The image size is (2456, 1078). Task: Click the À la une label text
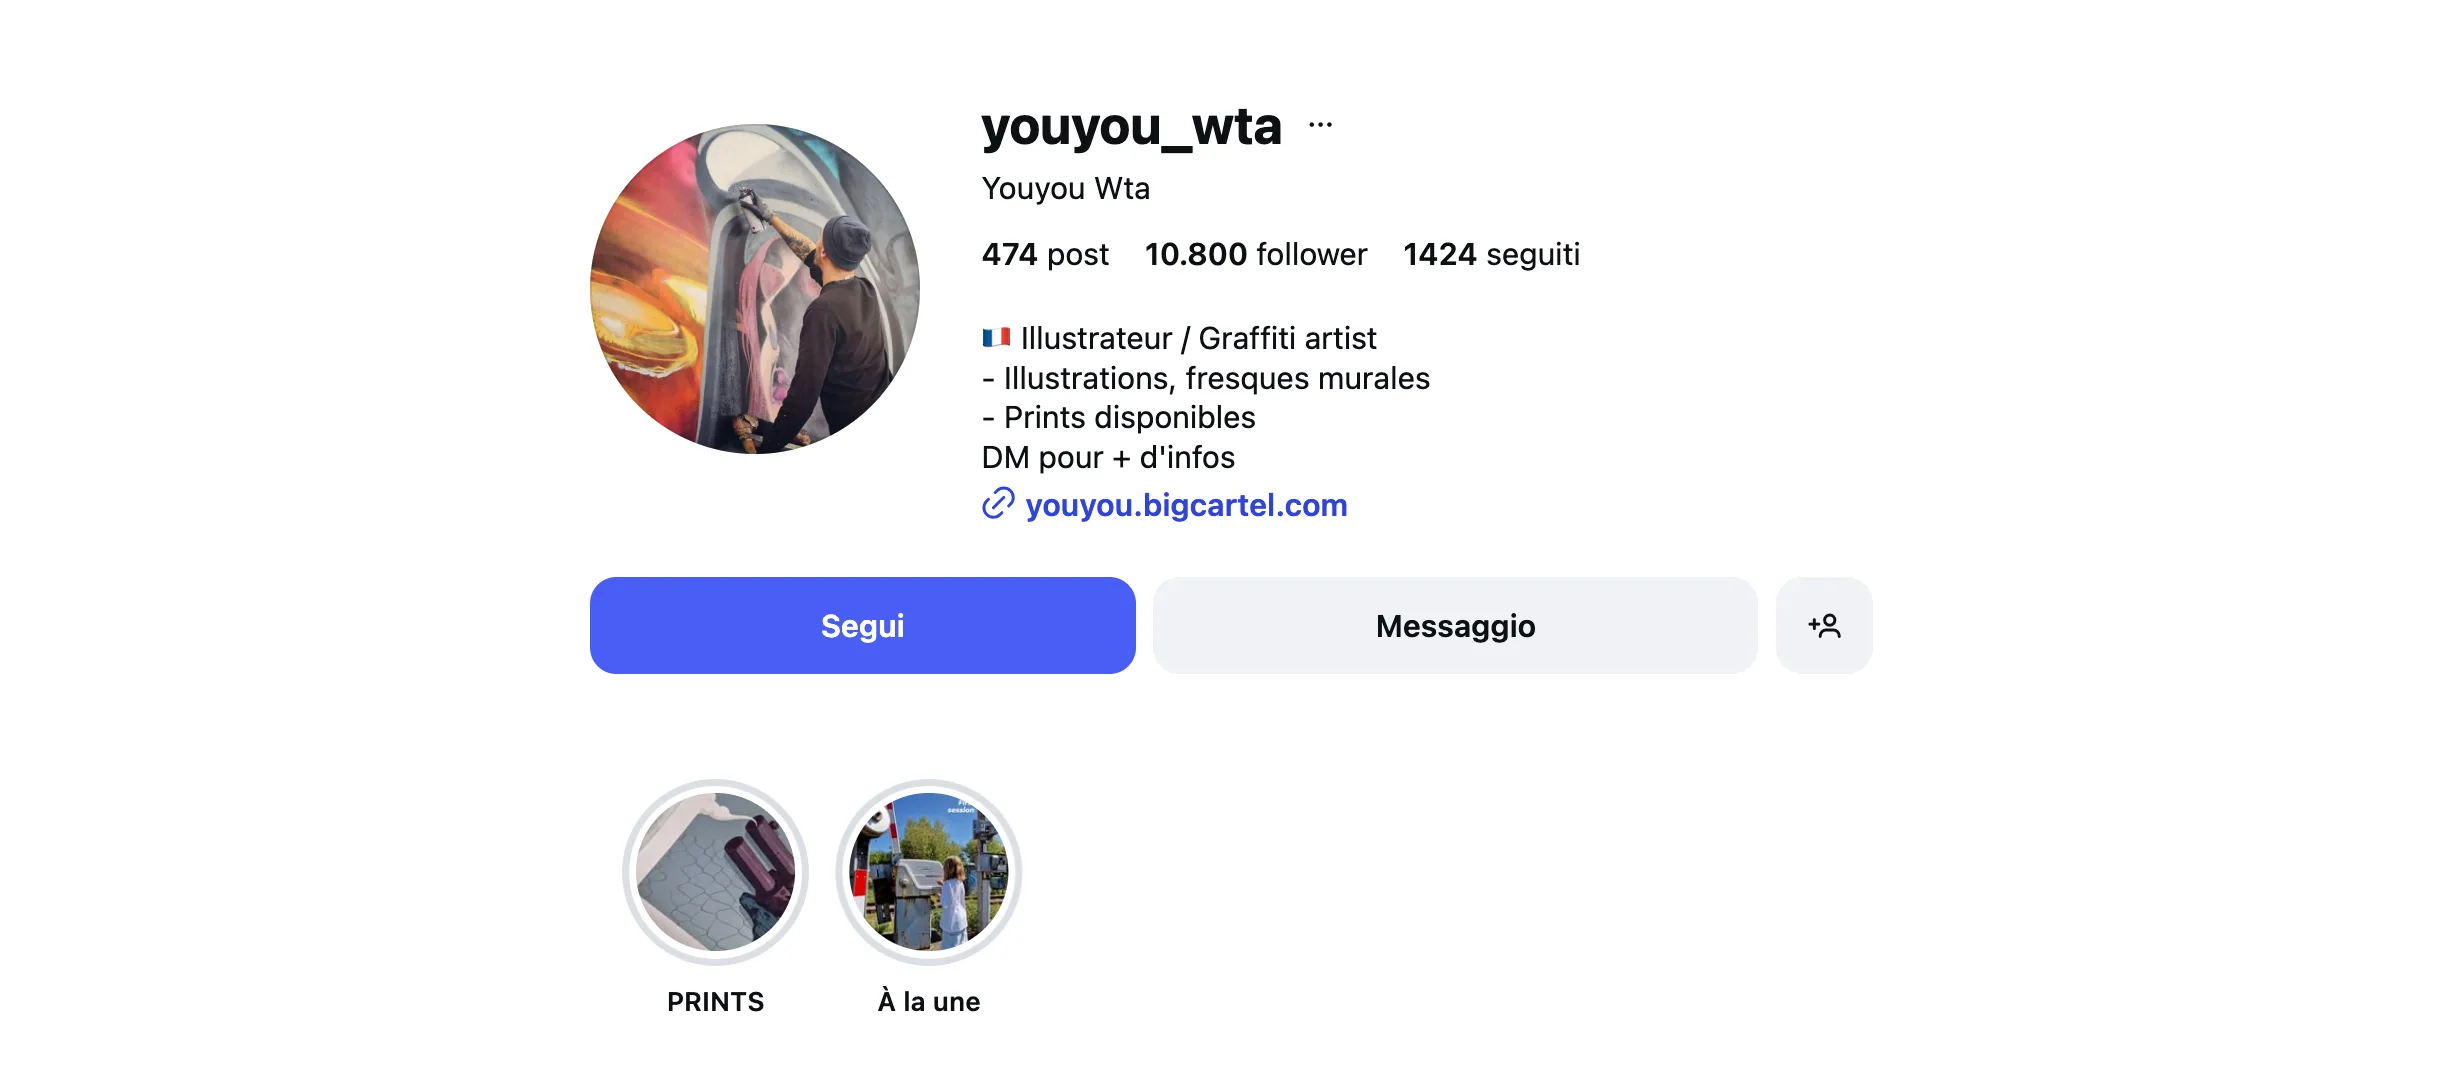(x=929, y=1000)
